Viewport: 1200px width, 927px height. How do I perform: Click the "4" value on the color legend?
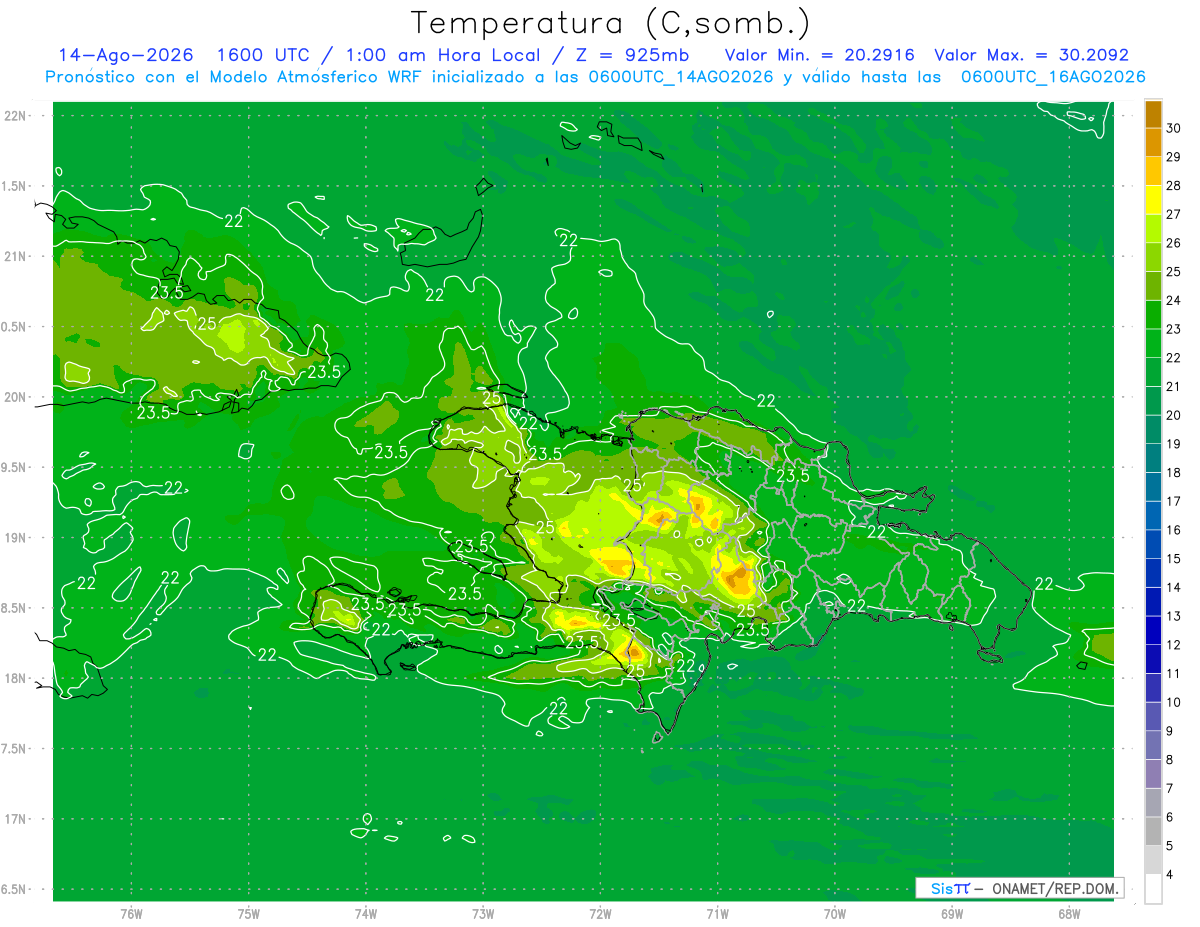point(1171,875)
